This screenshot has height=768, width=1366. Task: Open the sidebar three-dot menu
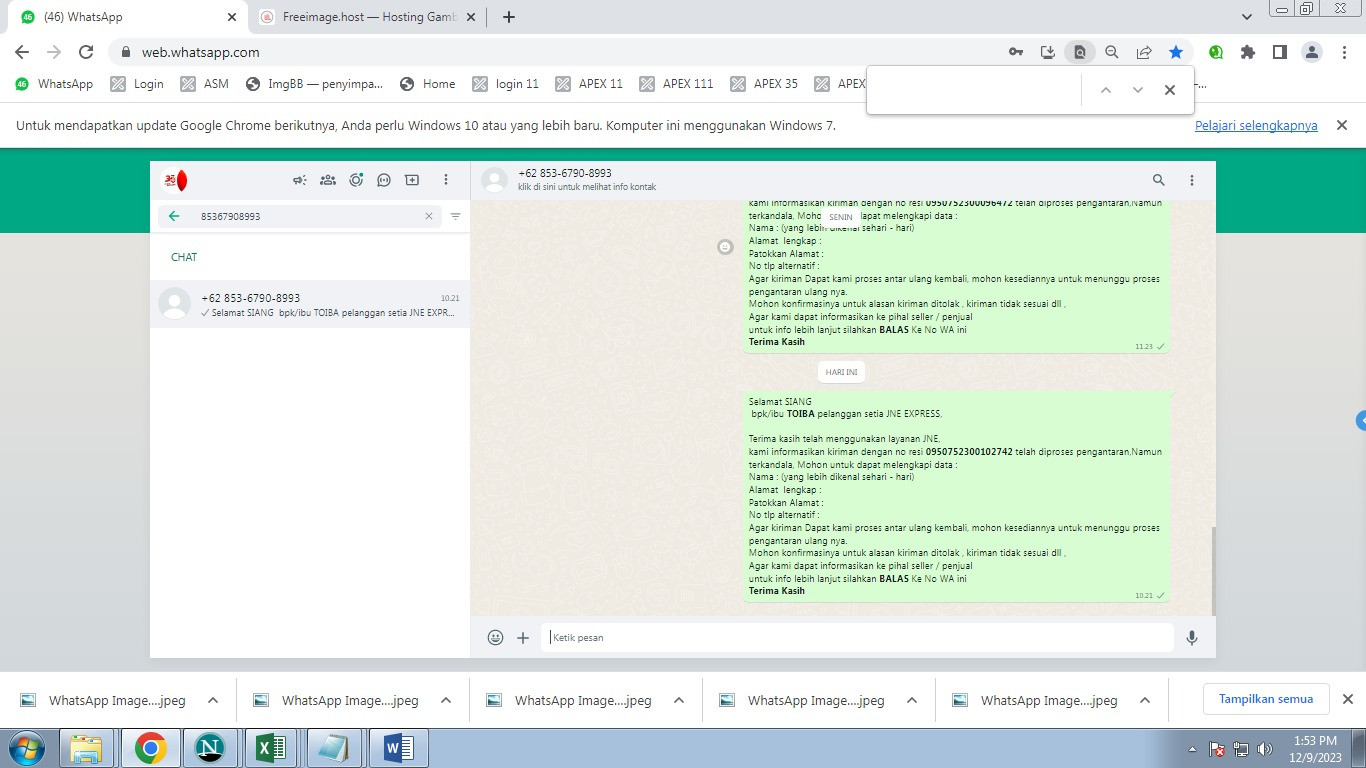click(x=446, y=180)
